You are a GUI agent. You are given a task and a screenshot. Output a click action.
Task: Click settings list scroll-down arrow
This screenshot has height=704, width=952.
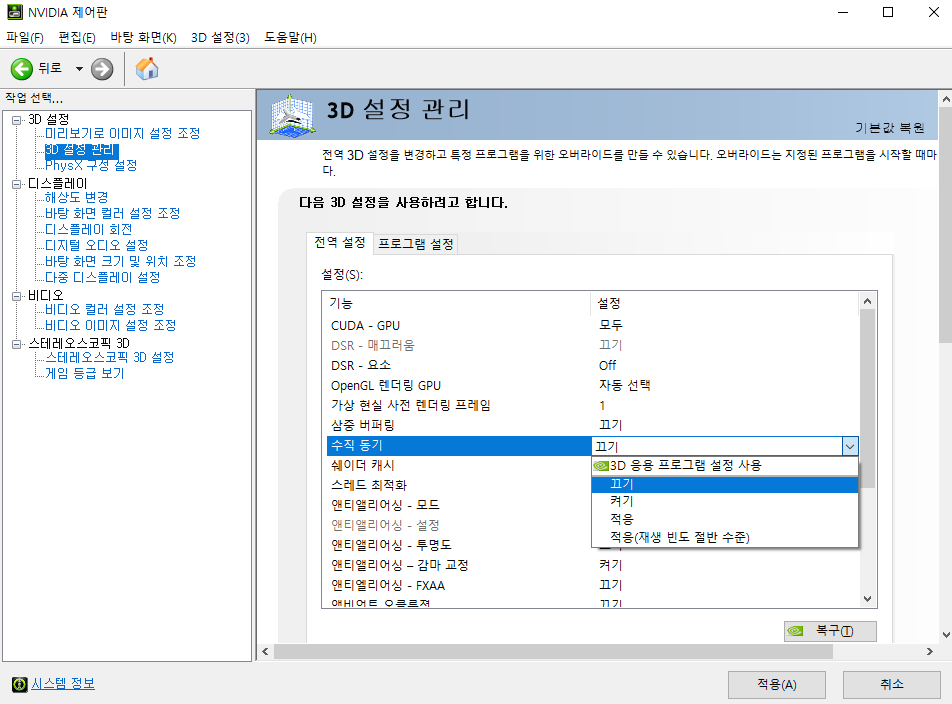[x=868, y=599]
